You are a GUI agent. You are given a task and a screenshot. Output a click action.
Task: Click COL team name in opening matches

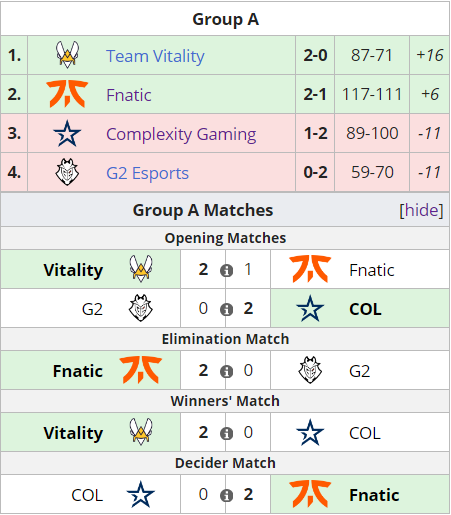tap(365, 309)
